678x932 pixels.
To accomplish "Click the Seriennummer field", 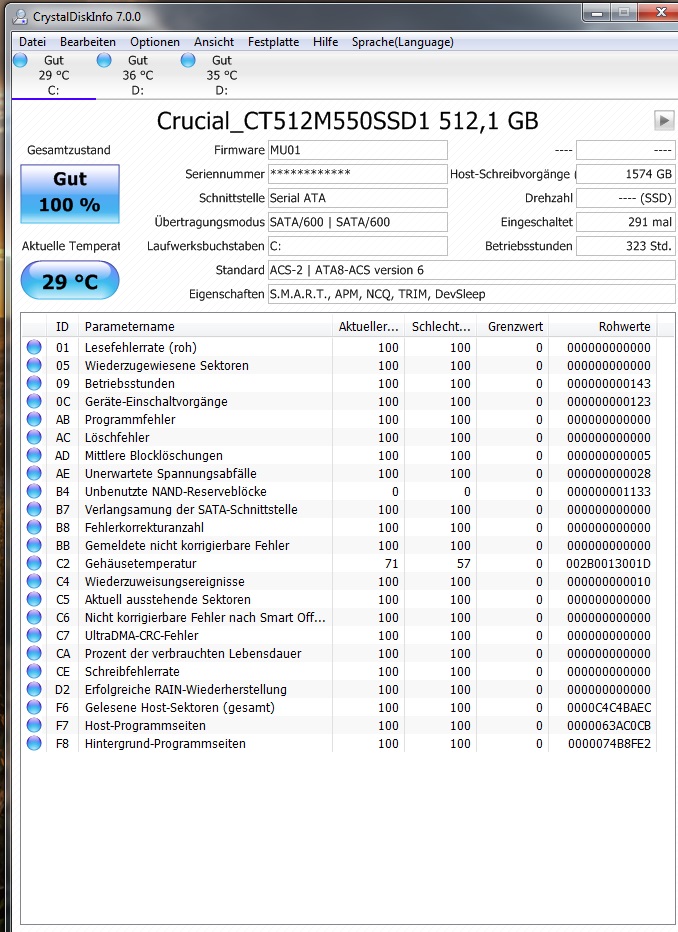I will click(358, 174).
